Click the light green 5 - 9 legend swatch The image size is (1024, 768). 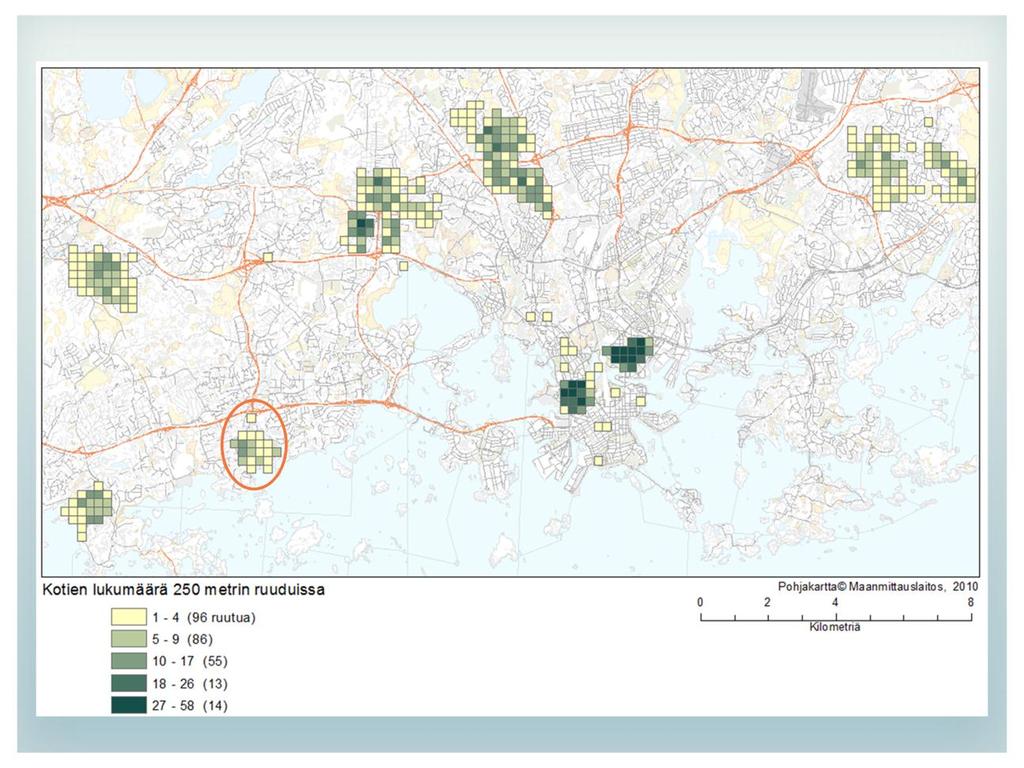pos(128,639)
